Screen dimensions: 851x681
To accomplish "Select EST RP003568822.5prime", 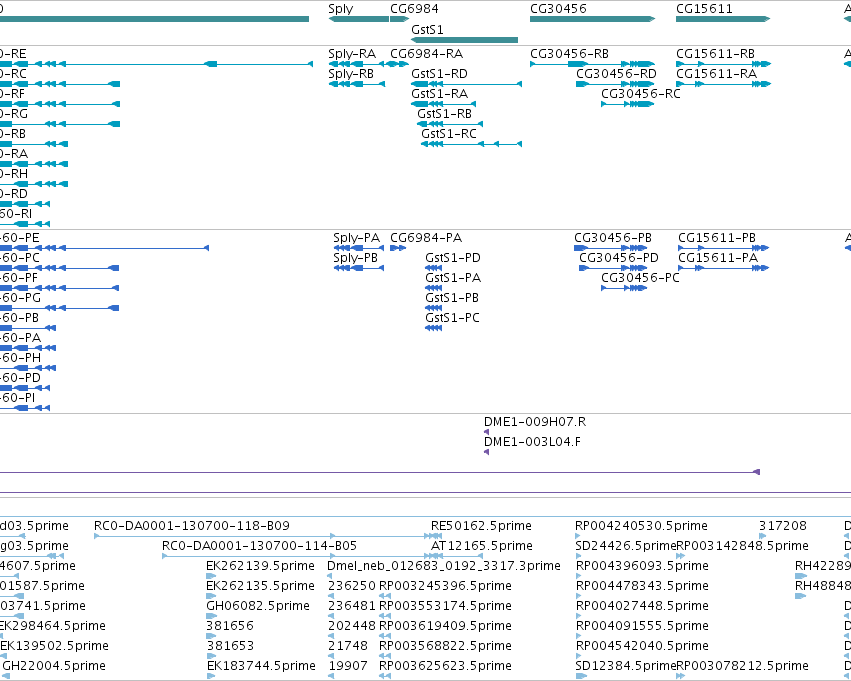I will [445, 646].
